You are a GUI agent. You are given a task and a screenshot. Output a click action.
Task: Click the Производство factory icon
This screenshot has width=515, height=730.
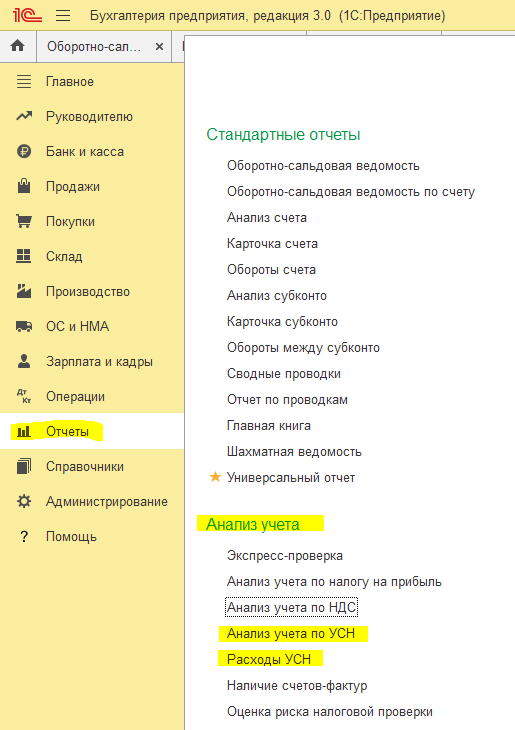click(x=24, y=291)
